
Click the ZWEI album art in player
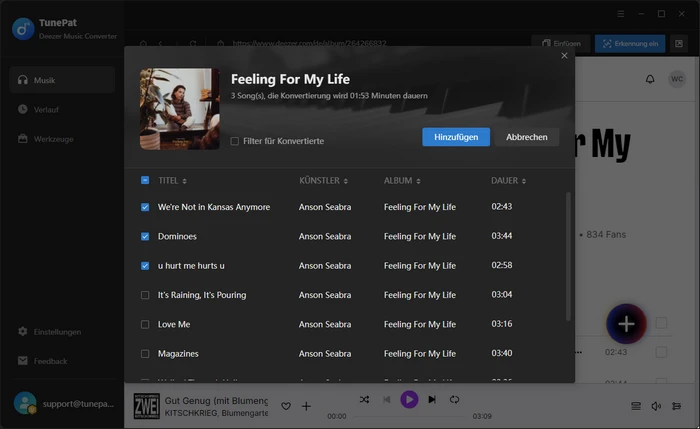pos(146,406)
